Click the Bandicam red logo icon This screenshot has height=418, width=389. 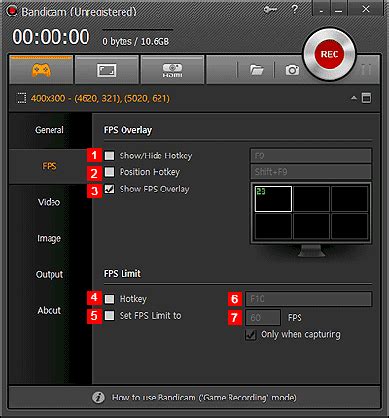click(12, 11)
